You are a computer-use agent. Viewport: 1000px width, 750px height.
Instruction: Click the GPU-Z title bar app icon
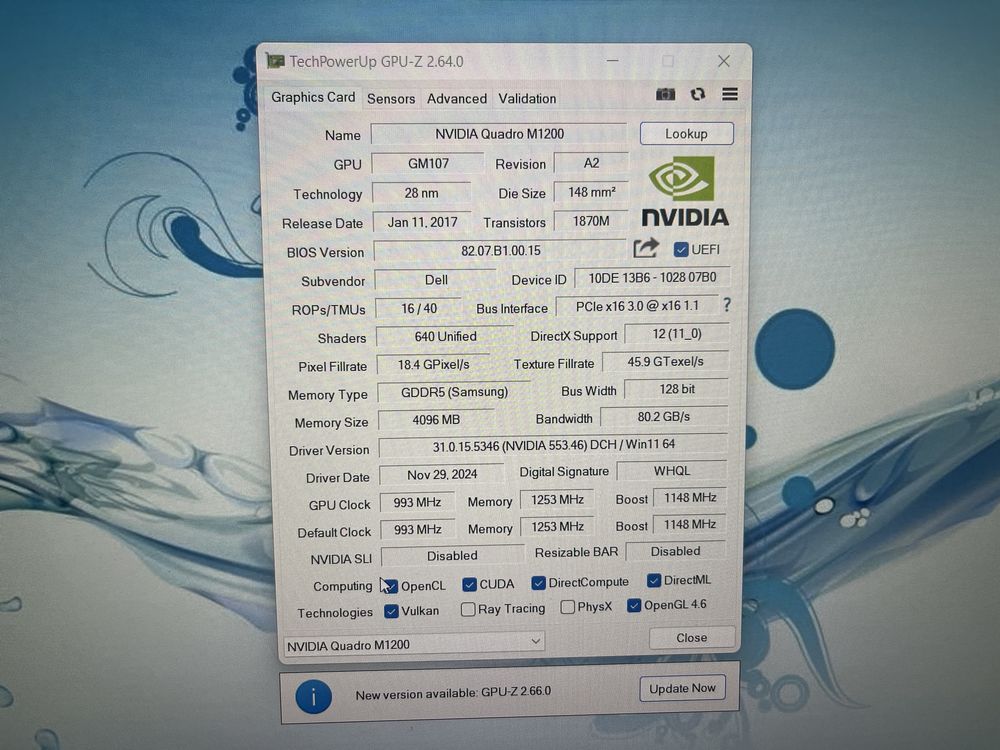pos(275,61)
